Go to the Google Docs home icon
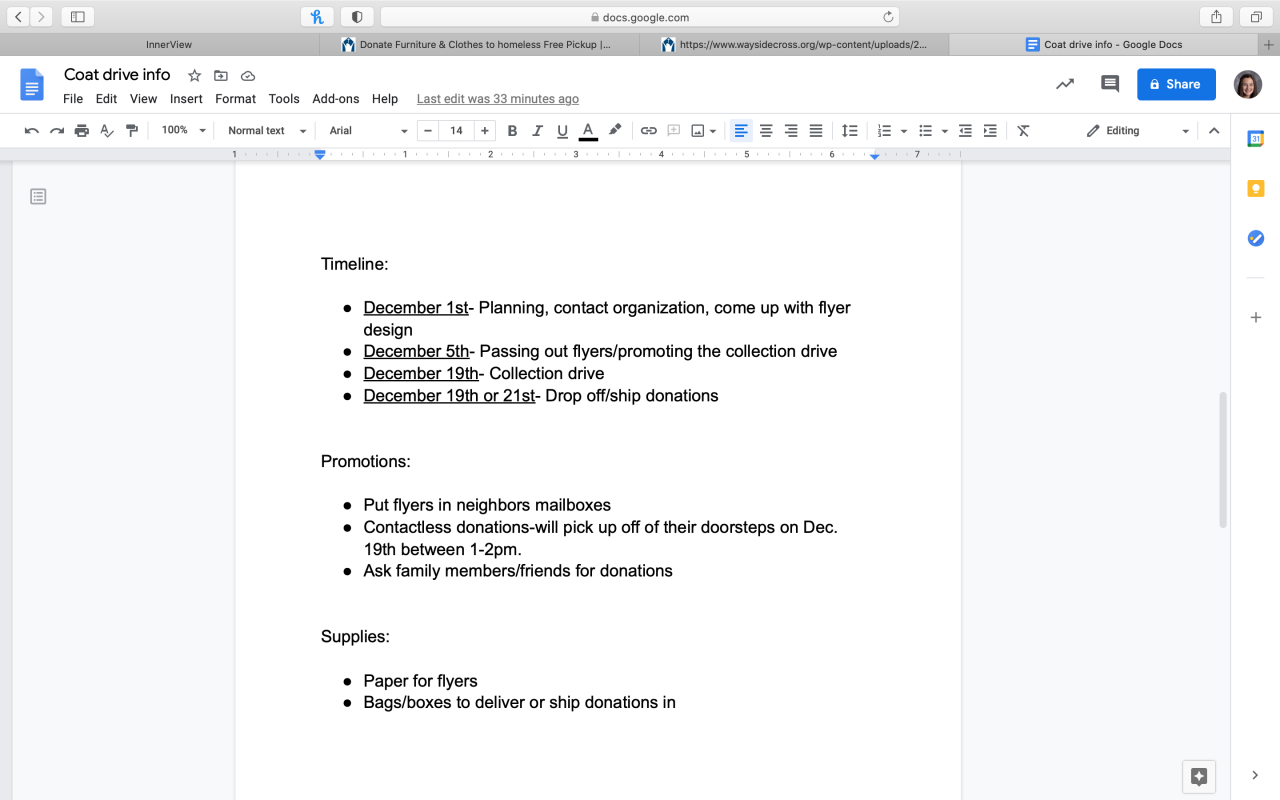The width and height of the screenshot is (1280, 800). coord(32,85)
